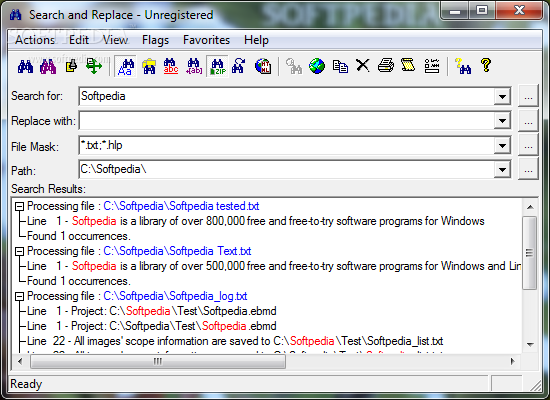Click the vertical scrollbar thumb in results

(x=530, y=253)
